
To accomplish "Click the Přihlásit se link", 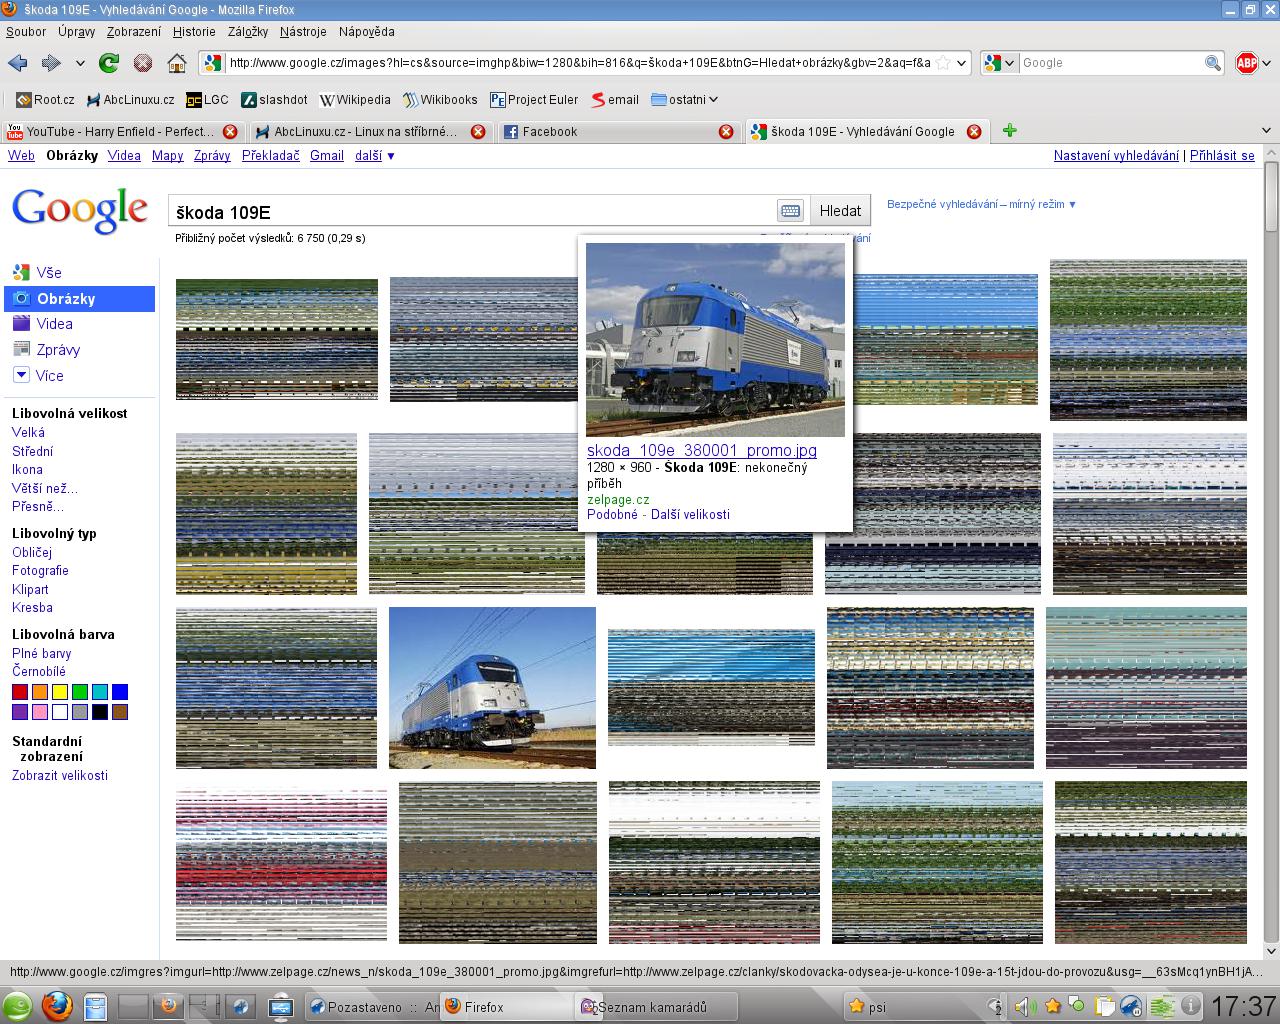I will (1222, 155).
